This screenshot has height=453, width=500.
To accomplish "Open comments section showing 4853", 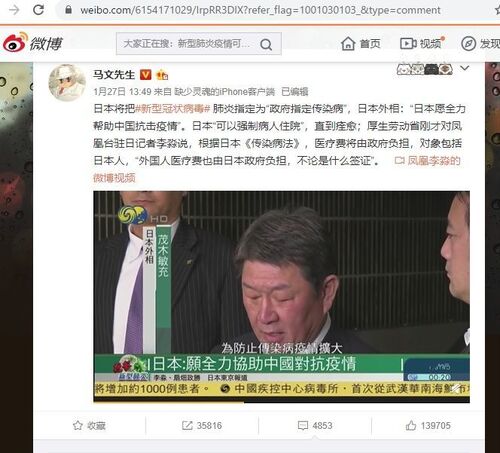I will coord(315,425).
